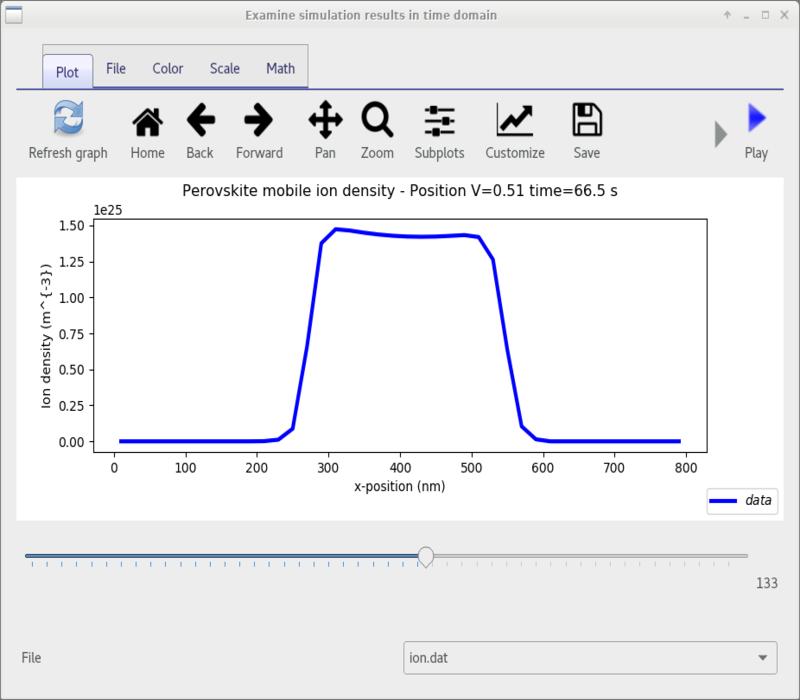Open the Color tab
This screenshot has width=800, height=700.
pyautogui.click(x=167, y=68)
